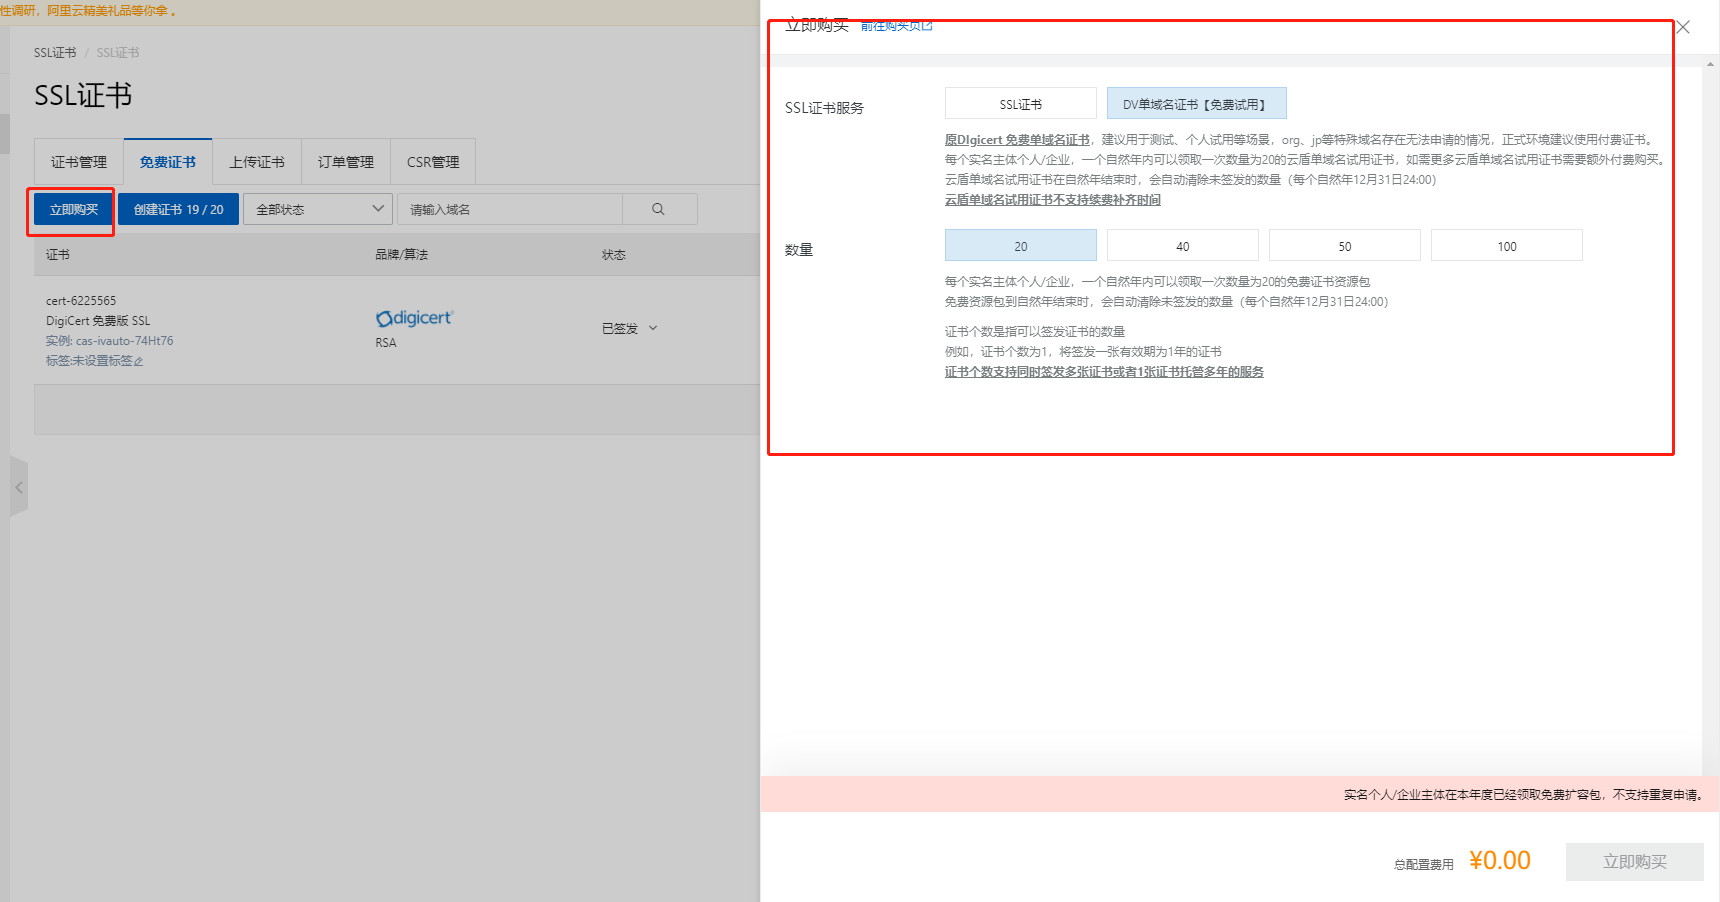
Task: Collapse the left sidebar arrow handle
Action: [x=18, y=487]
